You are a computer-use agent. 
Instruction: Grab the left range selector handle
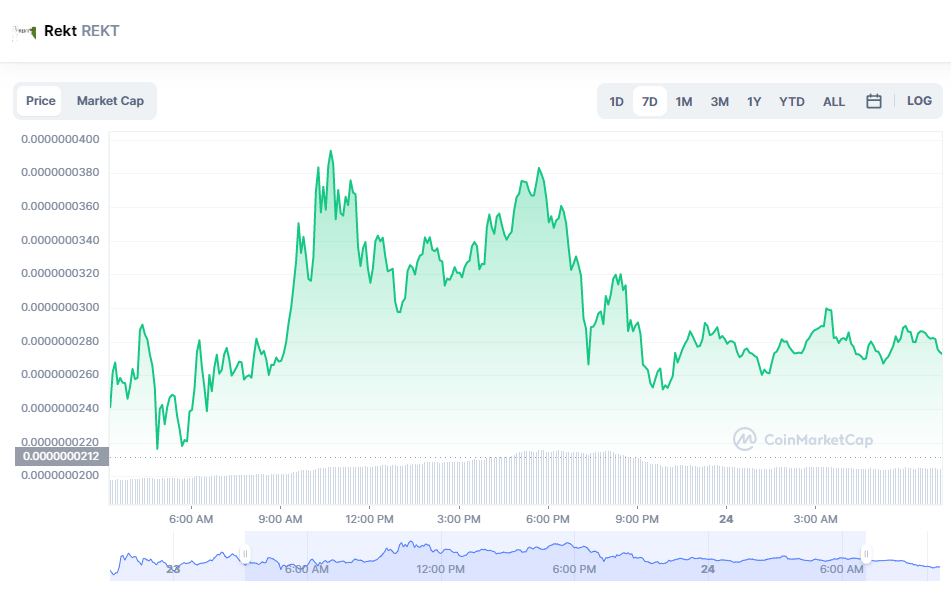tap(245, 554)
